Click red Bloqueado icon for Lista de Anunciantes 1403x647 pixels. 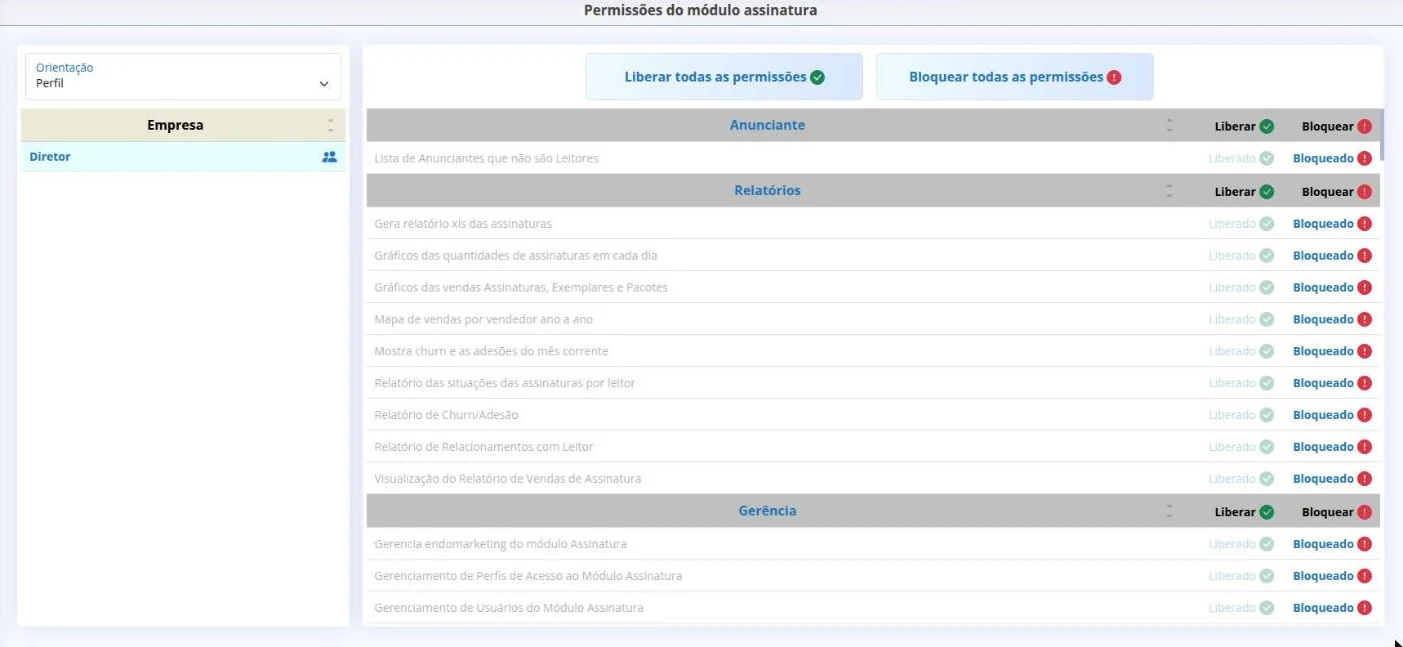1365,158
